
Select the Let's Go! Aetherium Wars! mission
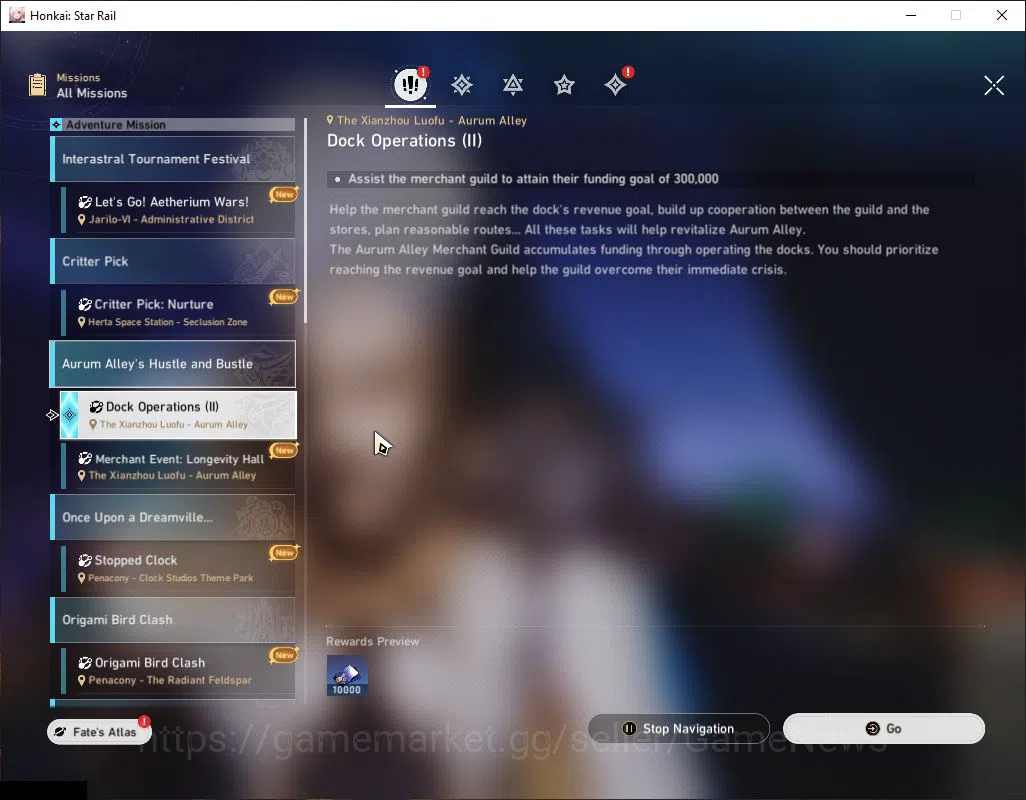coord(178,209)
